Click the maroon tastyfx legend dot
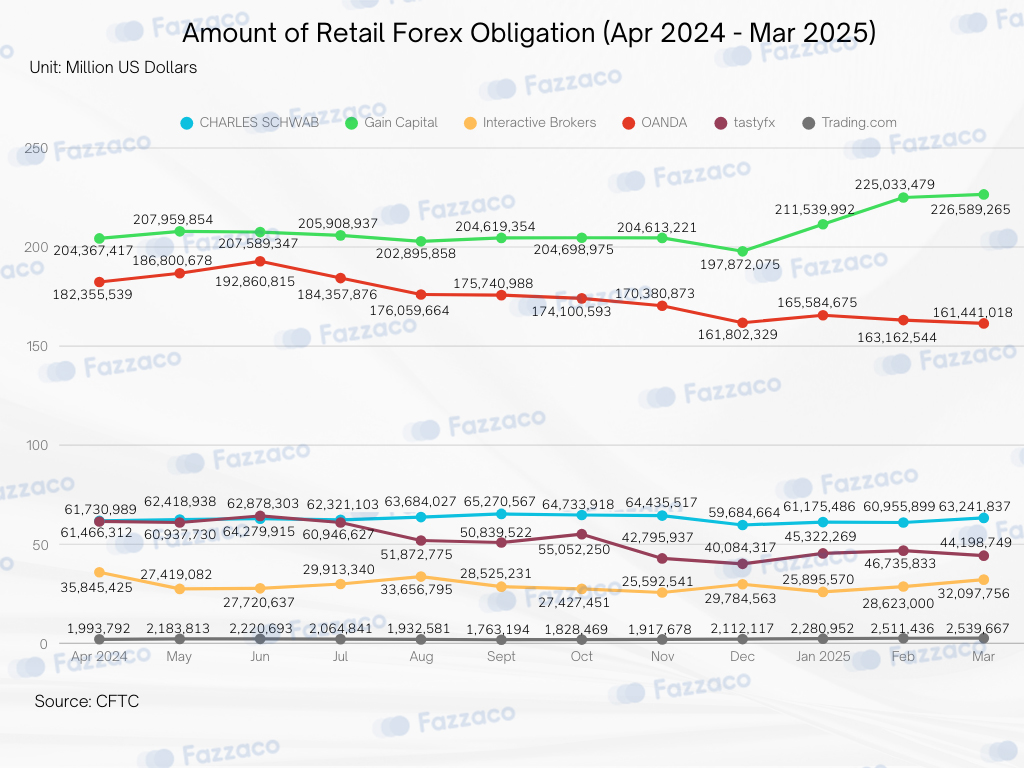 point(721,123)
